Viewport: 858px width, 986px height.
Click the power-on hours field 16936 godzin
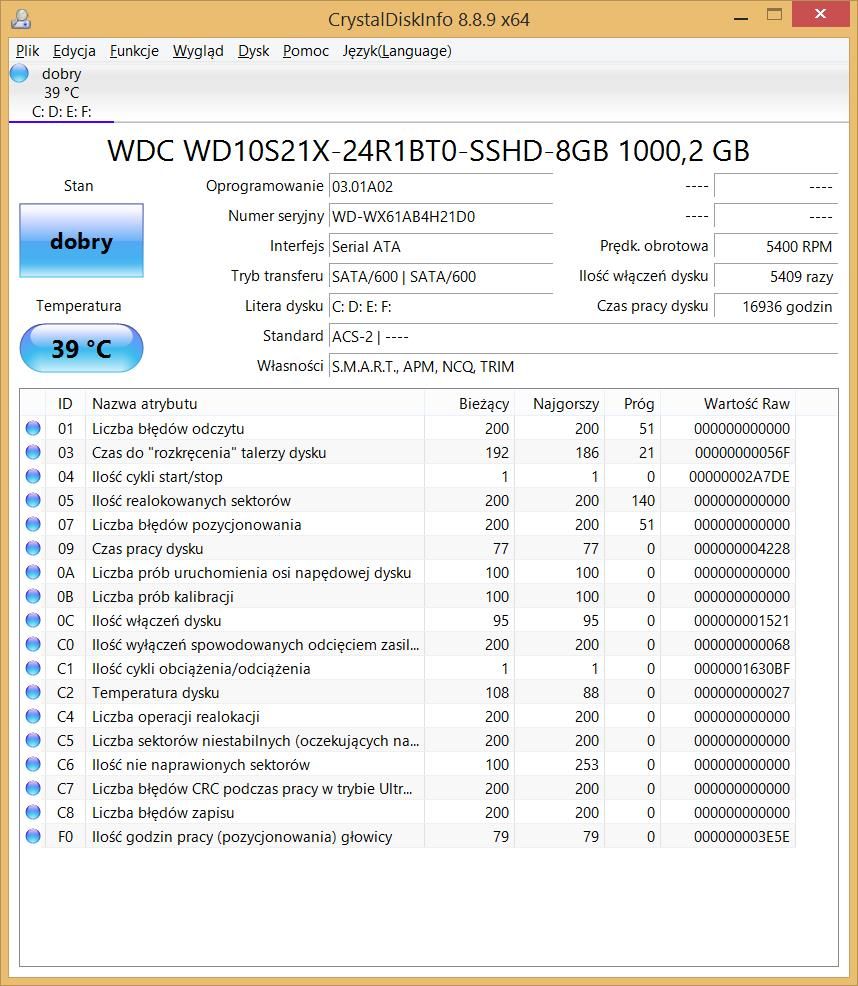pos(776,307)
